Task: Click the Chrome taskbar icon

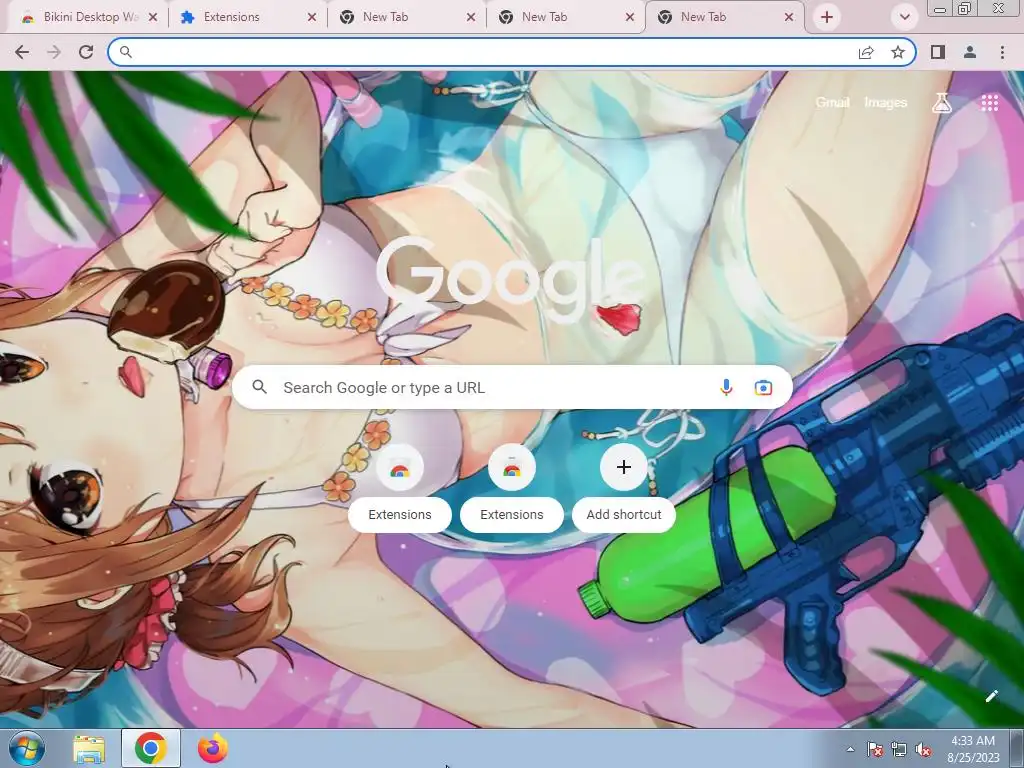Action: coord(150,748)
